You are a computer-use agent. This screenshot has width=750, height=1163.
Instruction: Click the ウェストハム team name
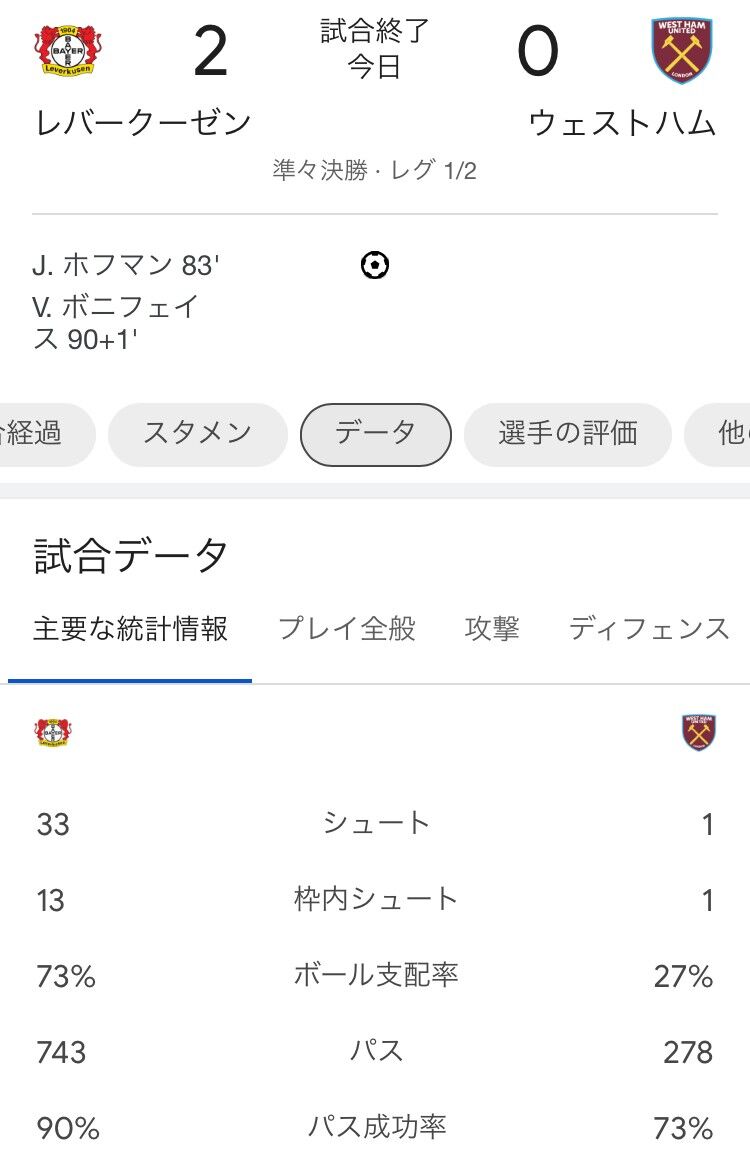click(x=622, y=123)
